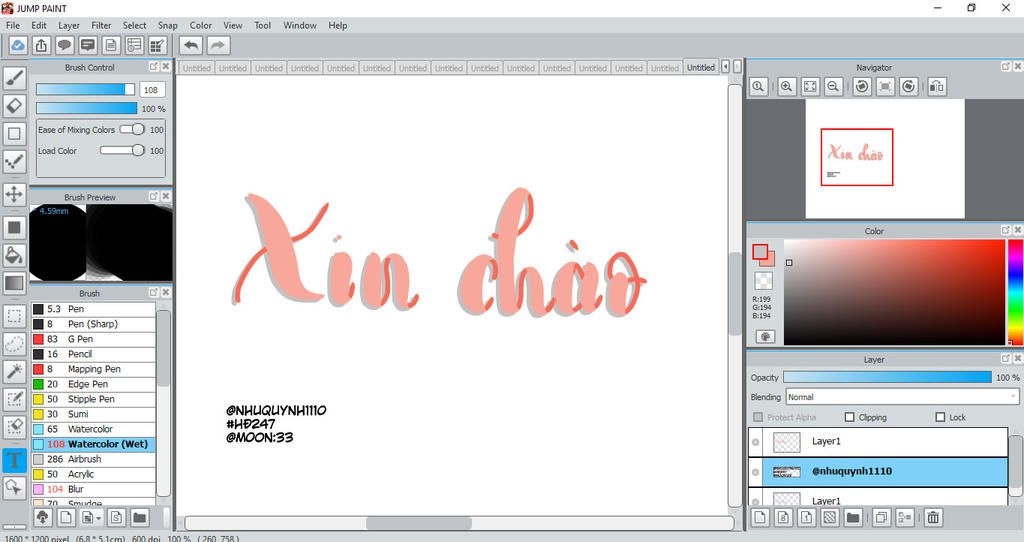
Task: Open the Snap menu
Action: (168, 25)
